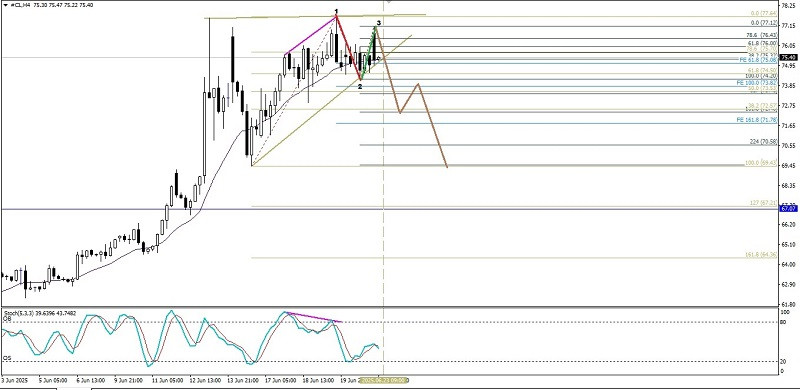Click the 12 Jun 13:00 time label
This screenshot has width=800, height=390.
click(205, 380)
